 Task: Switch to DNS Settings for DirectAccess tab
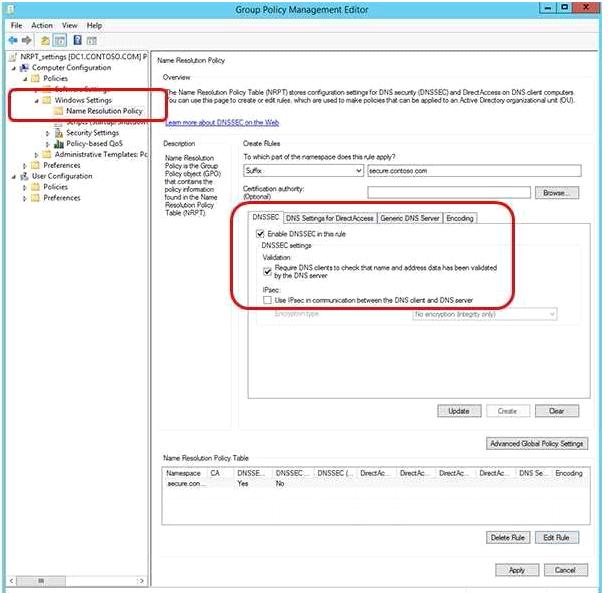pos(330,218)
